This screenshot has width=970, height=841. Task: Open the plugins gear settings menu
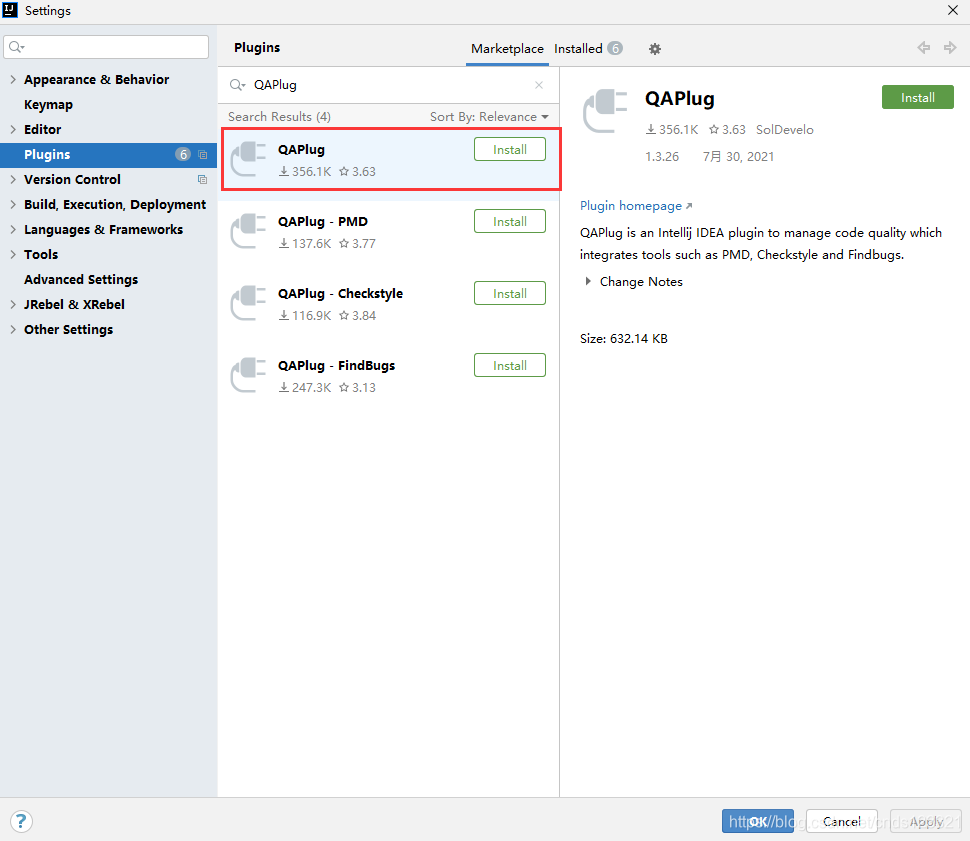click(655, 49)
